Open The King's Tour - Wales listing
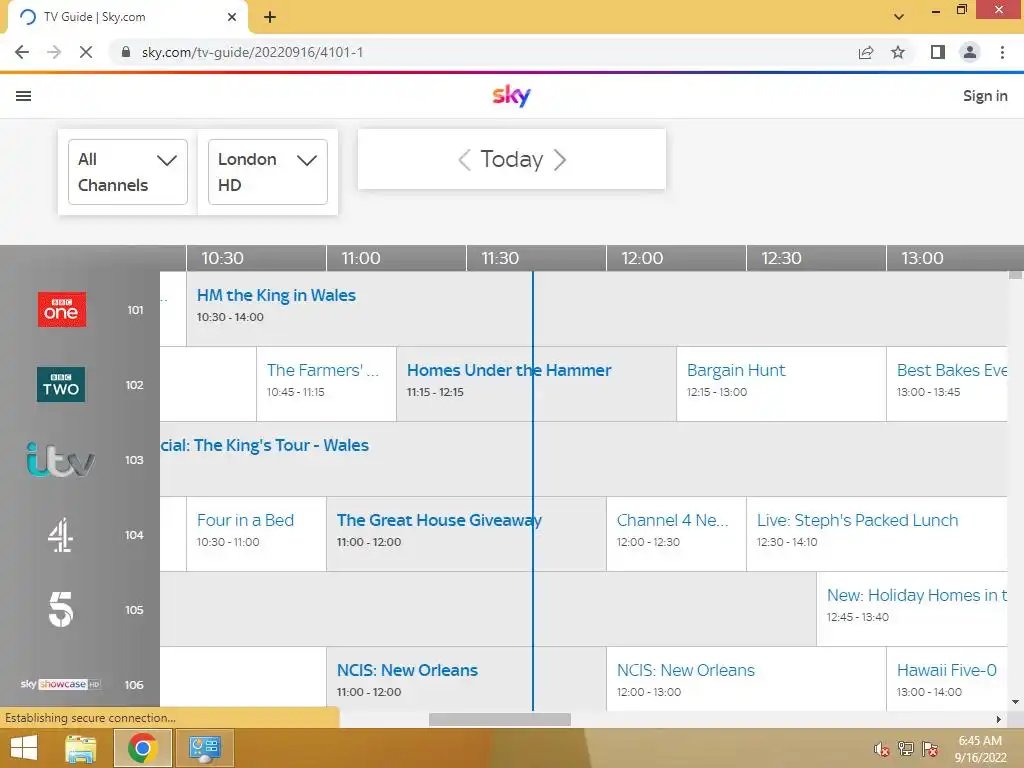Viewport: 1024px width, 768px height. [x=583, y=459]
